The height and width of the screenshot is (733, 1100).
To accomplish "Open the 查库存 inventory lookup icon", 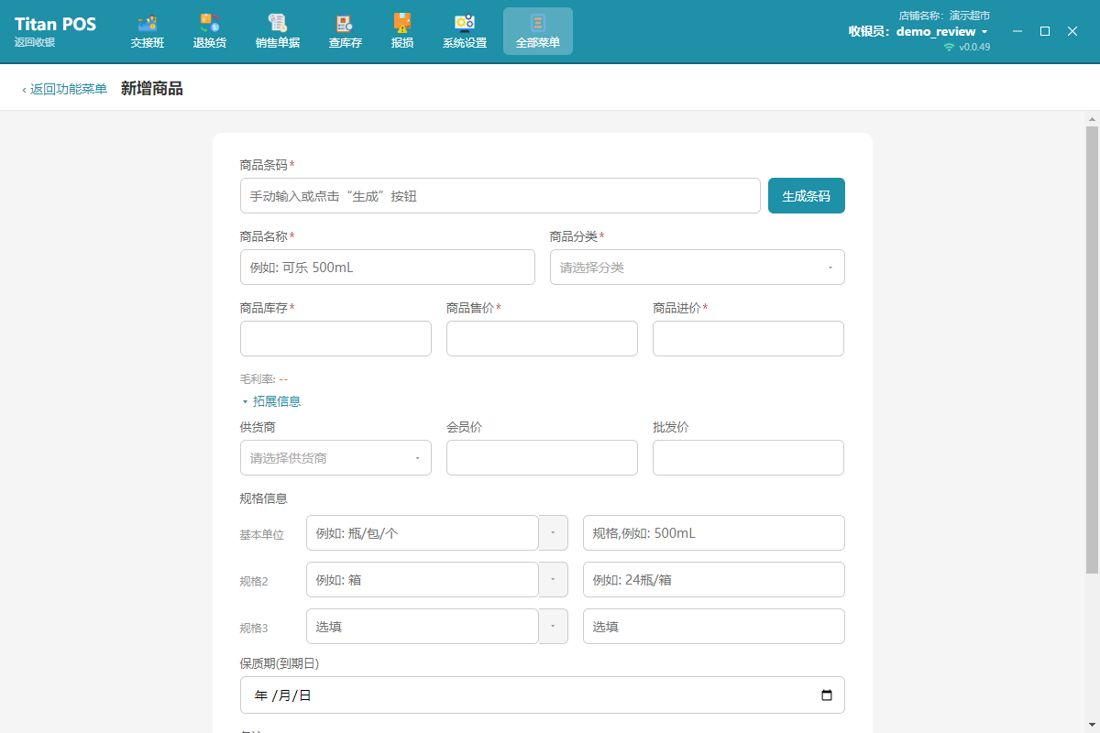I will (x=345, y=32).
